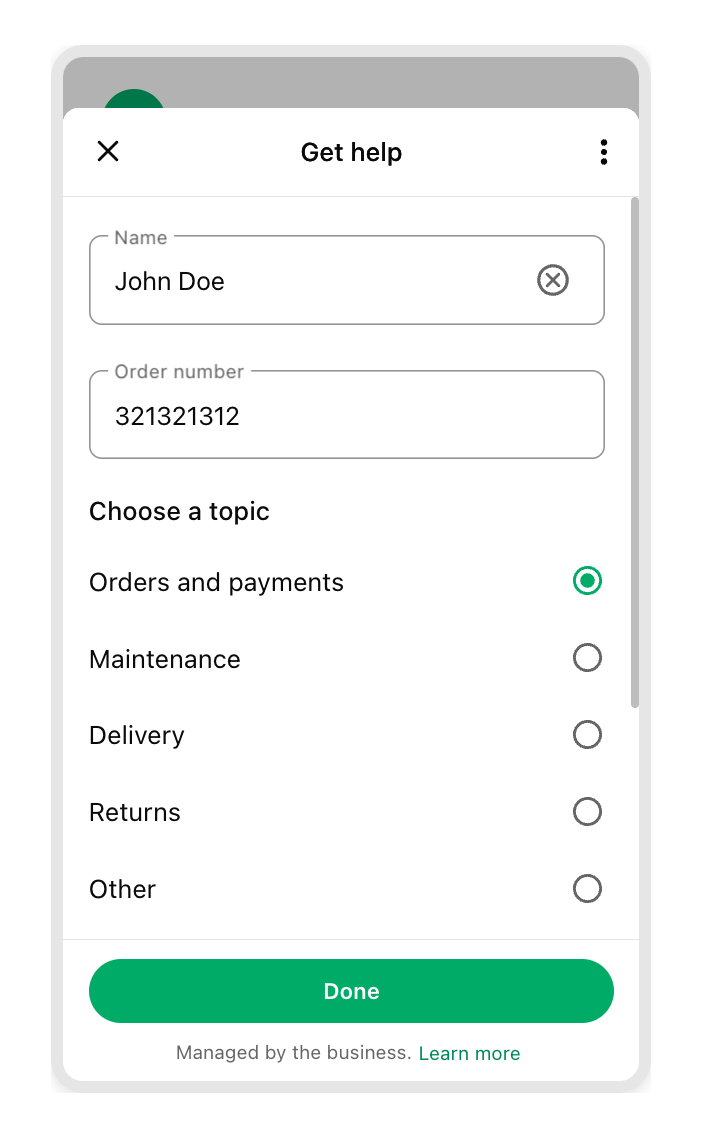Open the three-dot more options menu
Viewport: 702px width, 1144px height.
(603, 152)
